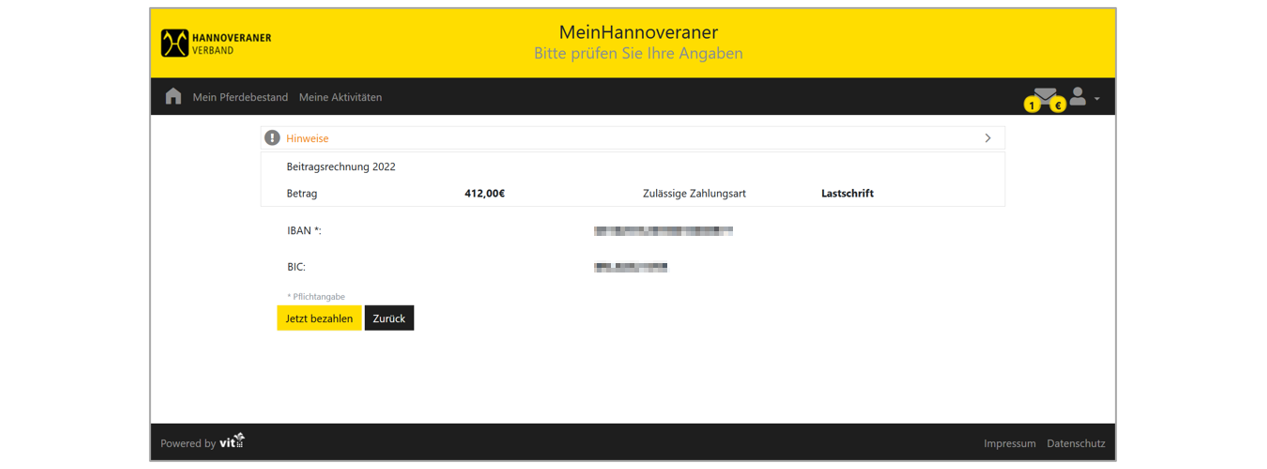
Task: Click the blurred BIC value
Action: (x=630, y=267)
